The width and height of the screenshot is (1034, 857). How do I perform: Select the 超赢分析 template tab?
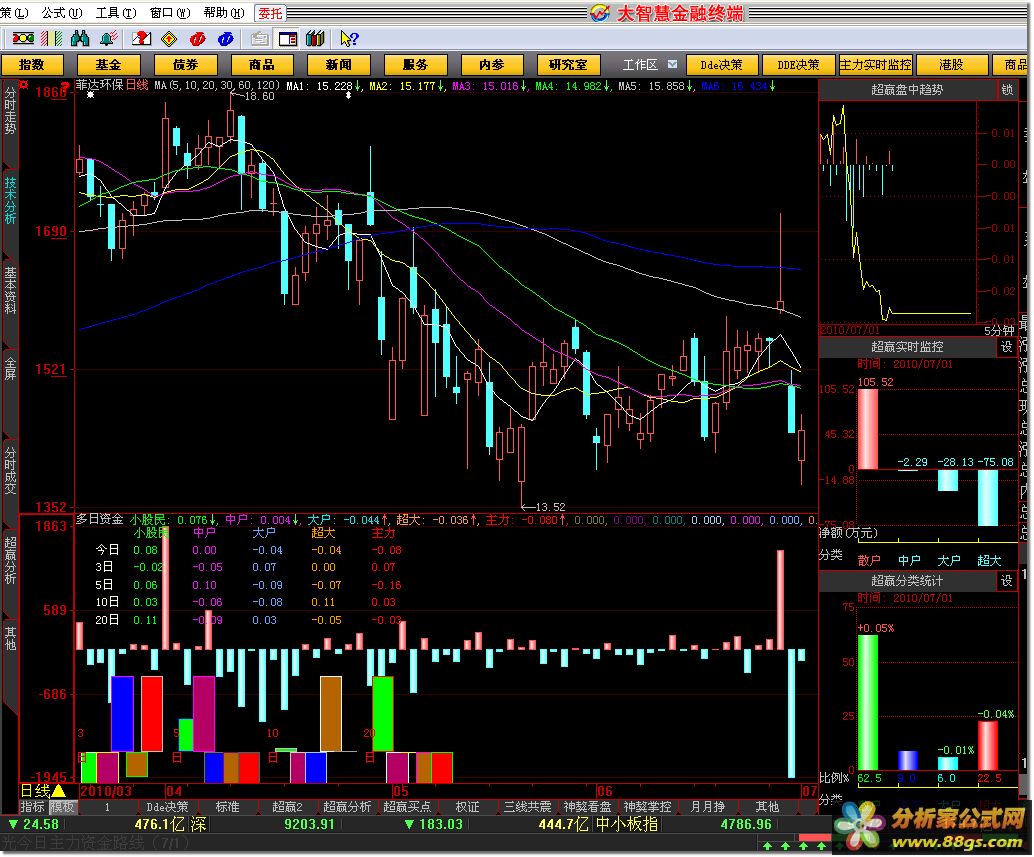pos(347,807)
